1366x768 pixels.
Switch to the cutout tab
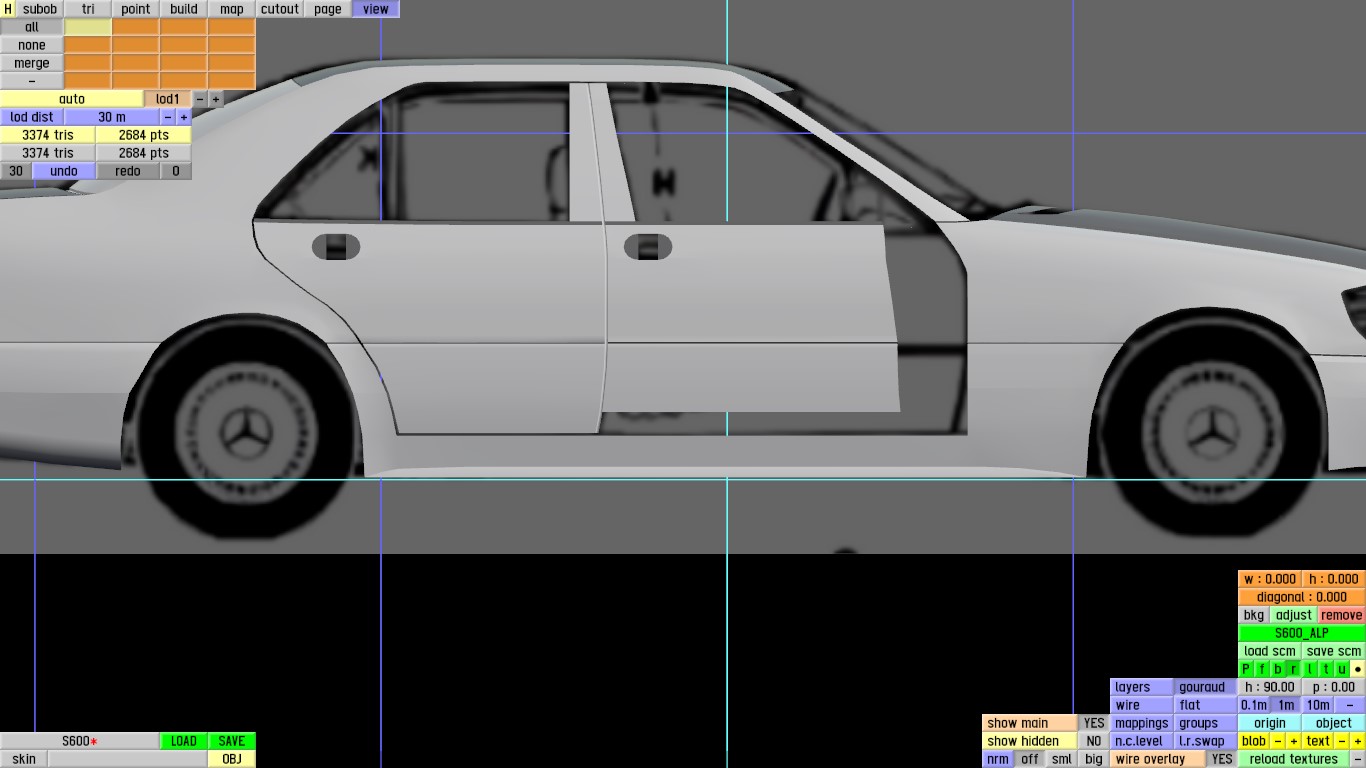[x=280, y=9]
